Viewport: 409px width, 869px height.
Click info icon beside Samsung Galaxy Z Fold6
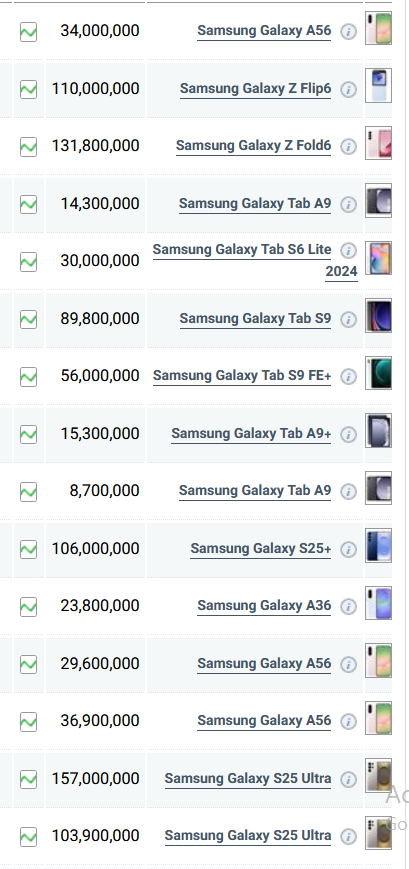tap(348, 146)
